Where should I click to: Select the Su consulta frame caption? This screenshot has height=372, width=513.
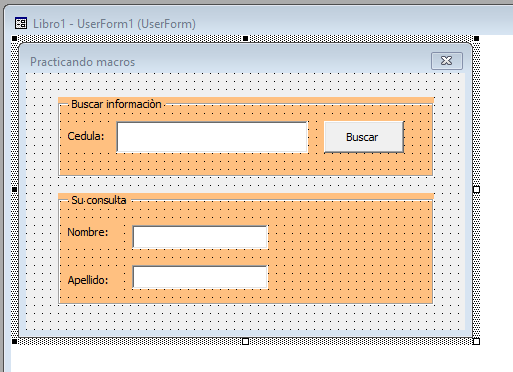tap(99, 200)
